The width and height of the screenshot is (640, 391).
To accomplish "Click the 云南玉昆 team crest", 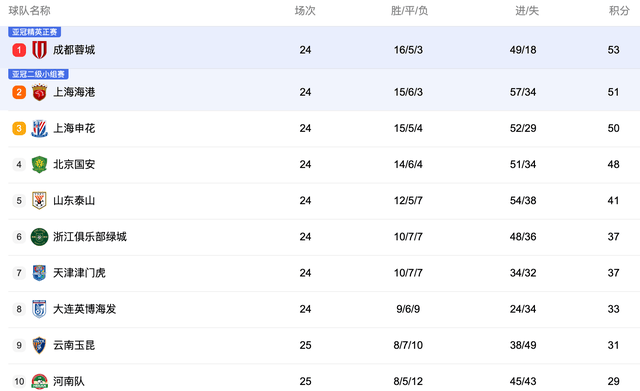I will (x=39, y=345).
